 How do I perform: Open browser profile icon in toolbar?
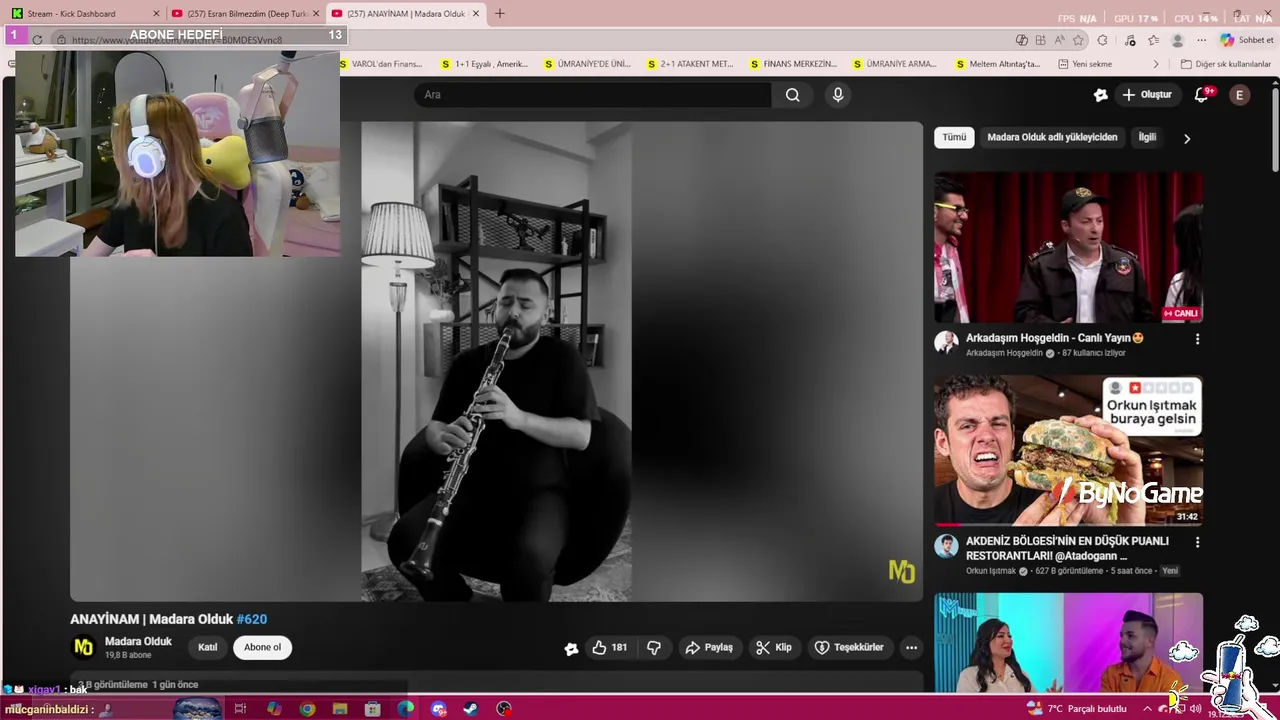point(1178,40)
